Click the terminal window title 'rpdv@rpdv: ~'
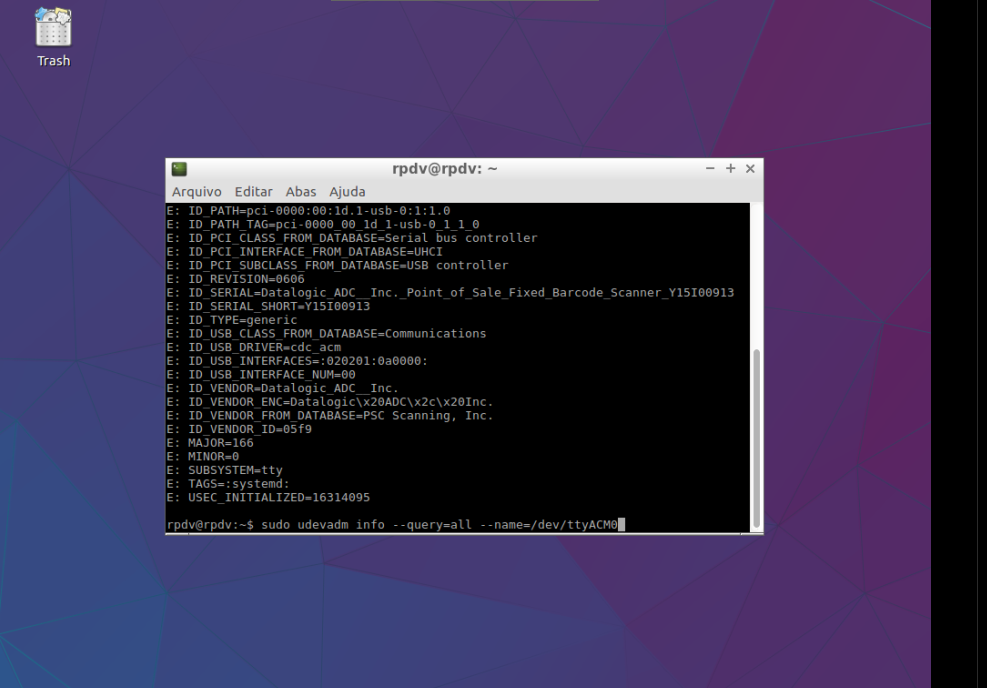 point(444,169)
